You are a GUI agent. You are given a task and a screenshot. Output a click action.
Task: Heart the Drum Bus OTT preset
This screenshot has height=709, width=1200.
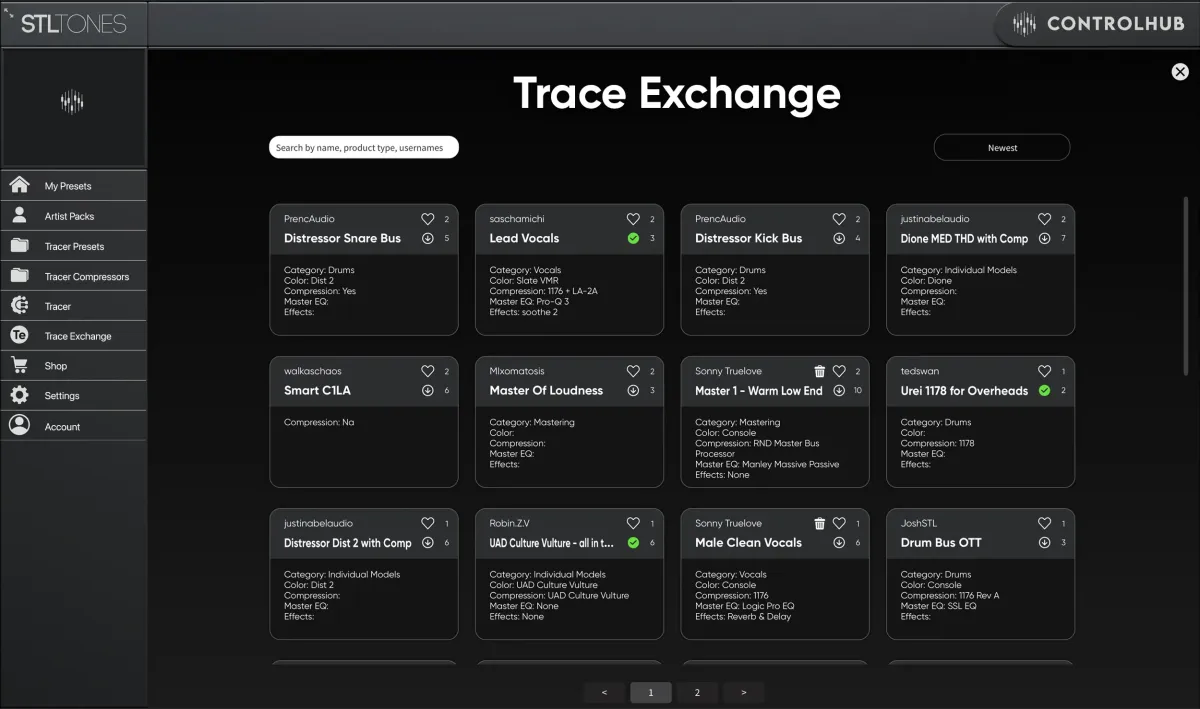1044,523
